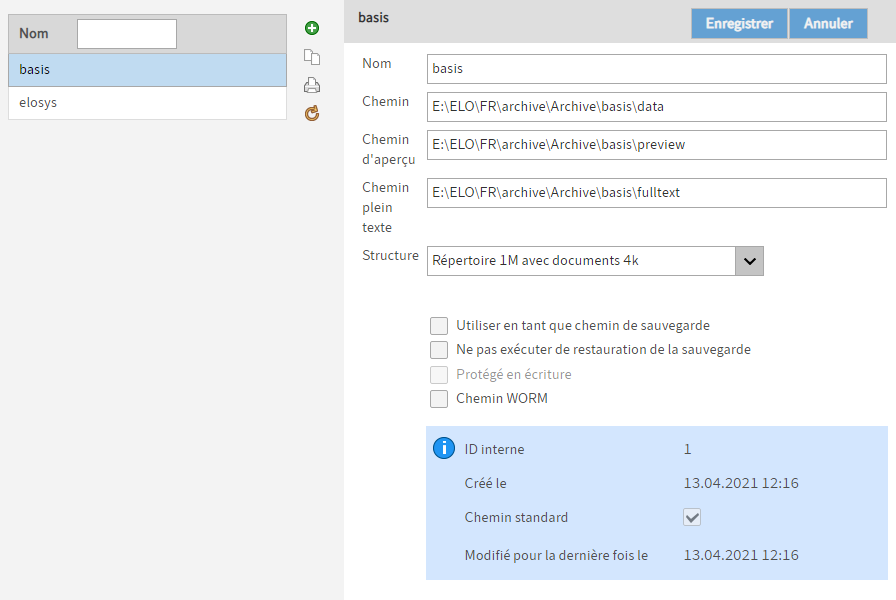Screen dimensions: 896x600
Task: Click the ID interne value 1
Action: pyautogui.click(x=687, y=449)
